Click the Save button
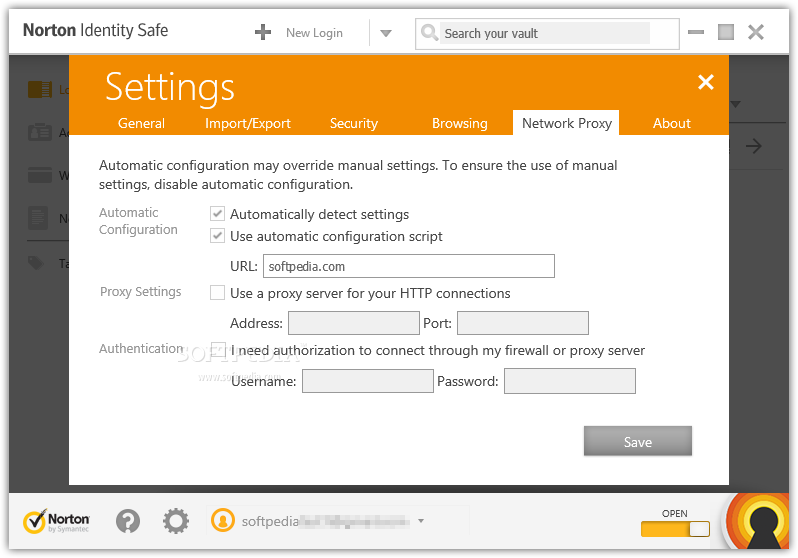Viewport: 798px width, 558px height. [x=638, y=441]
